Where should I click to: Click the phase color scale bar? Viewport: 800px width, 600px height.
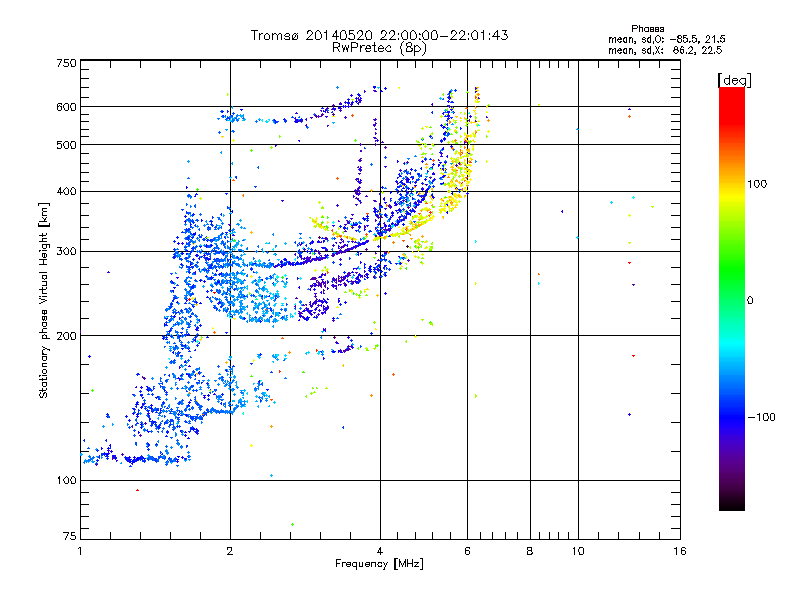click(732, 298)
